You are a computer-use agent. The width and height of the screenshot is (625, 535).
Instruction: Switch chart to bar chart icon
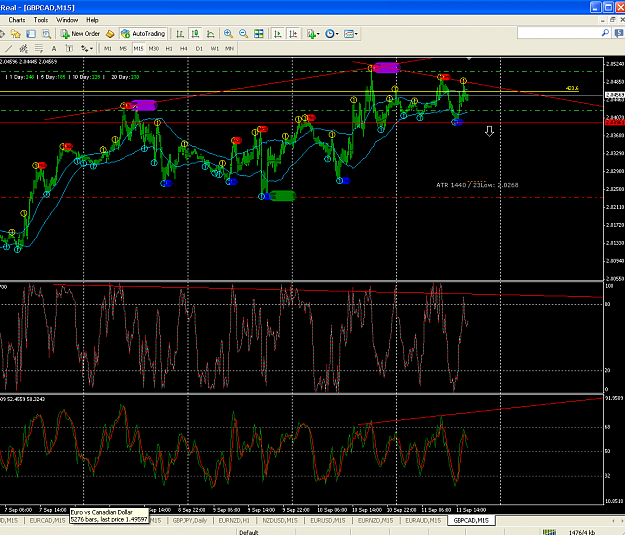point(180,34)
